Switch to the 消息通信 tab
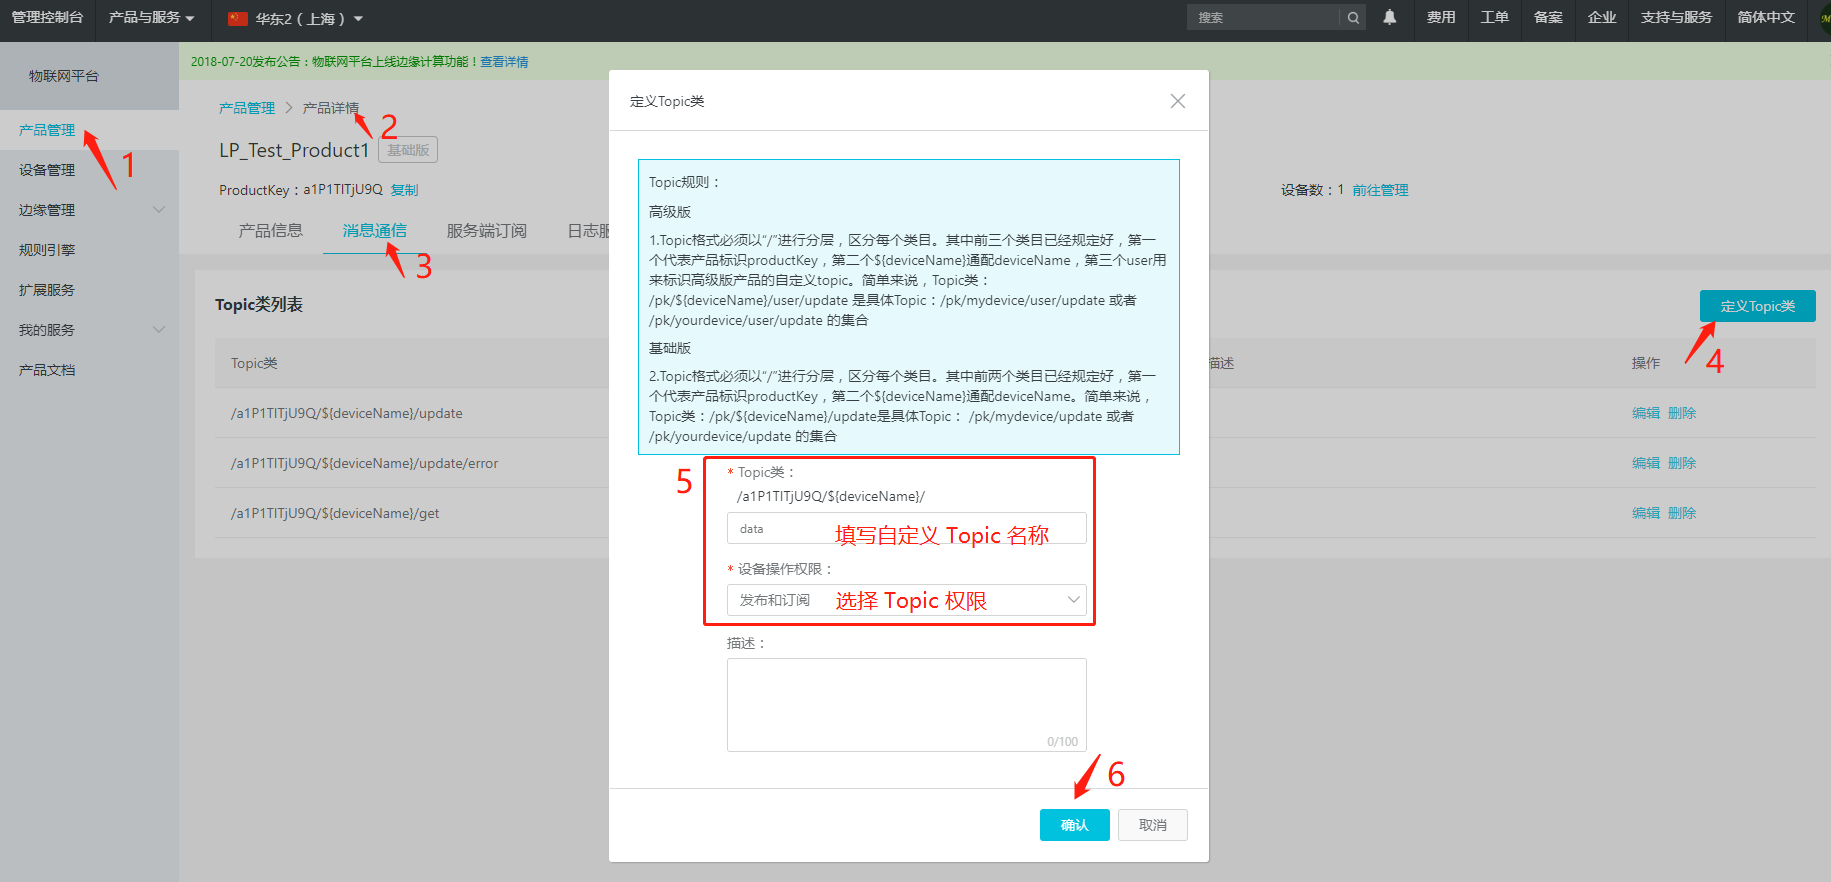Image resolution: width=1831 pixels, height=882 pixels. (x=374, y=231)
